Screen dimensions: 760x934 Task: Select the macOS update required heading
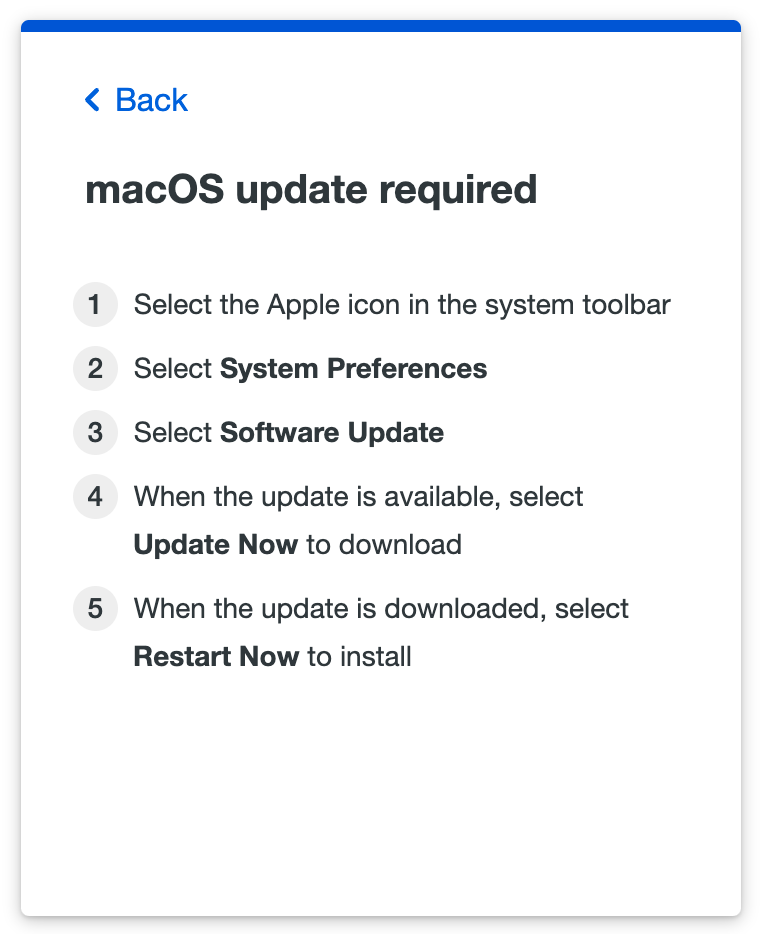click(312, 190)
